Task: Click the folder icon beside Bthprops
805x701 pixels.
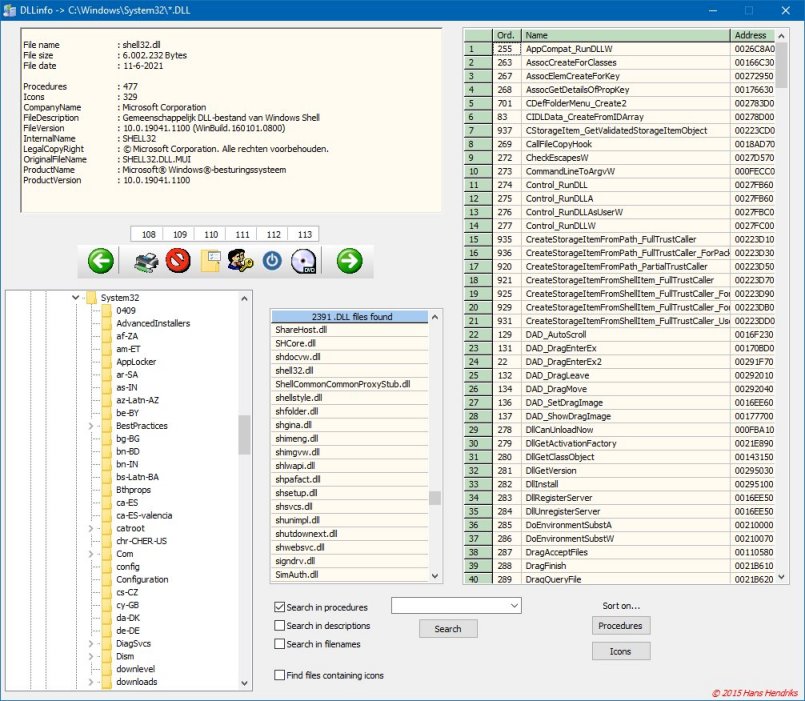Action: 107,490
